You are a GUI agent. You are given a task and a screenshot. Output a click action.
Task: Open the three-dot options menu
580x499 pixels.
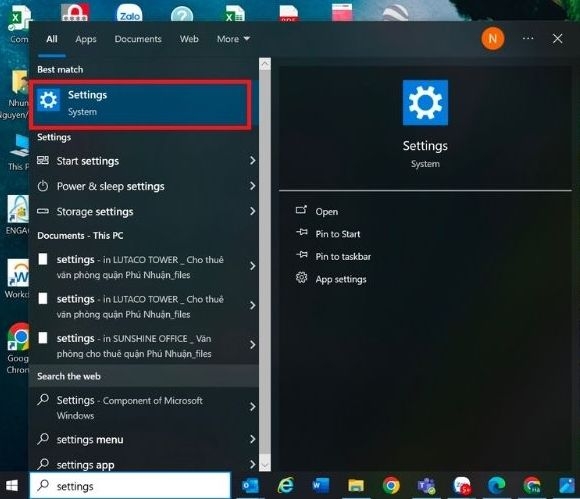click(528, 38)
